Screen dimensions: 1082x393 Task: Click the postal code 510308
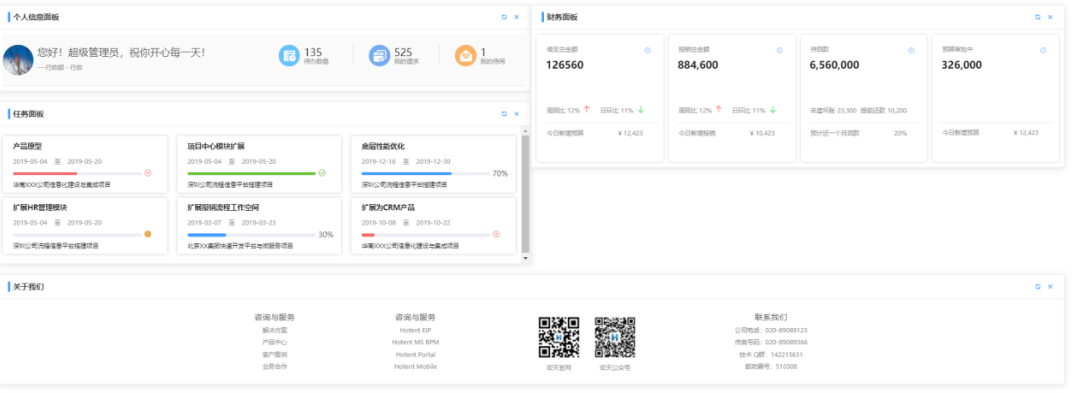click(787, 367)
